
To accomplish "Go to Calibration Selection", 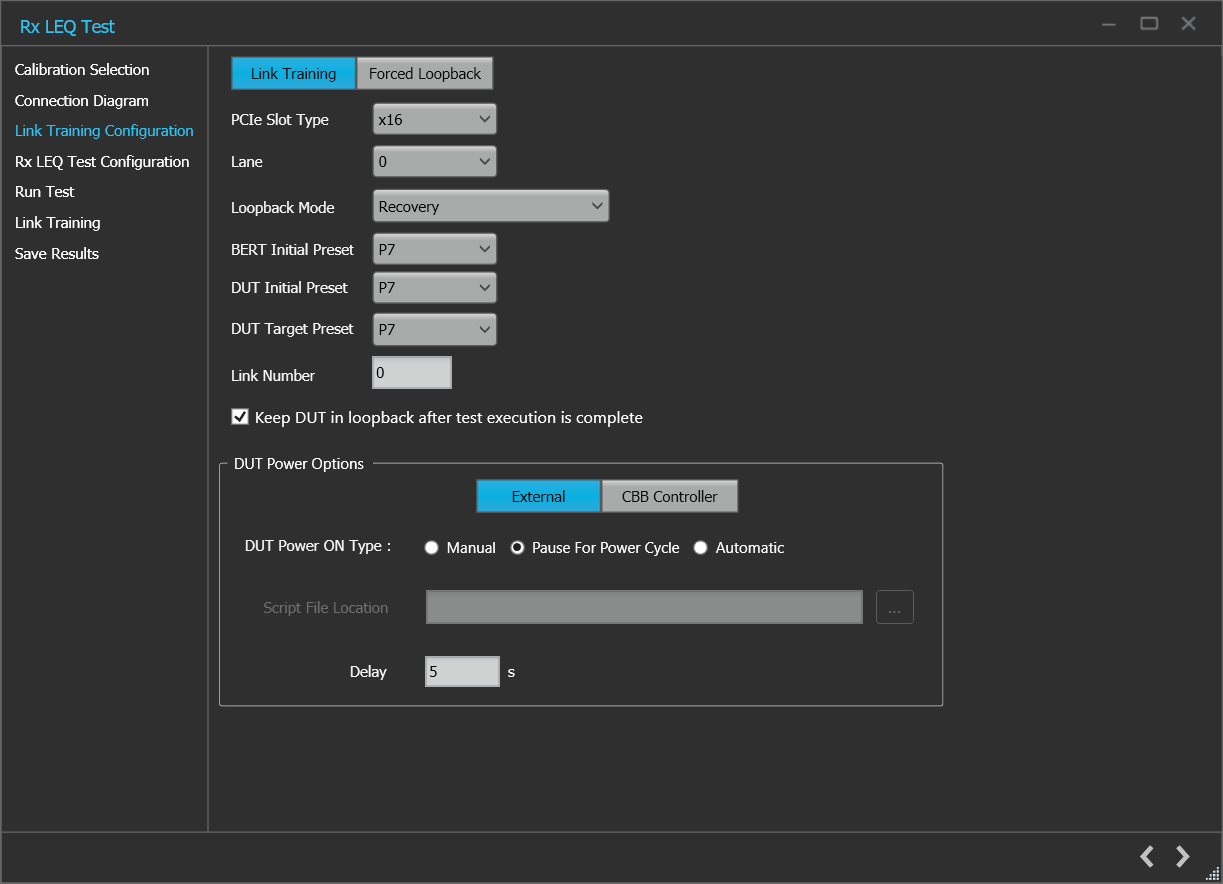I will coord(81,69).
